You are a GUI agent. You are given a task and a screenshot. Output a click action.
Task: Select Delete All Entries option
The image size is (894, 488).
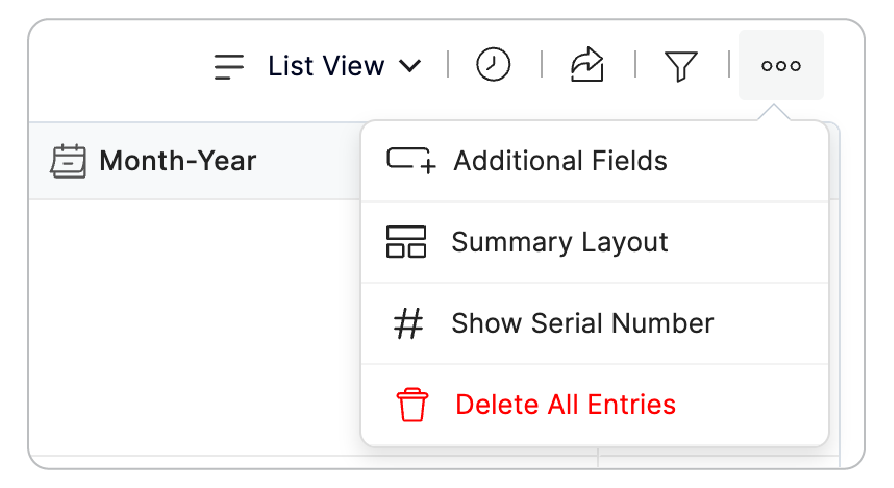(x=565, y=405)
